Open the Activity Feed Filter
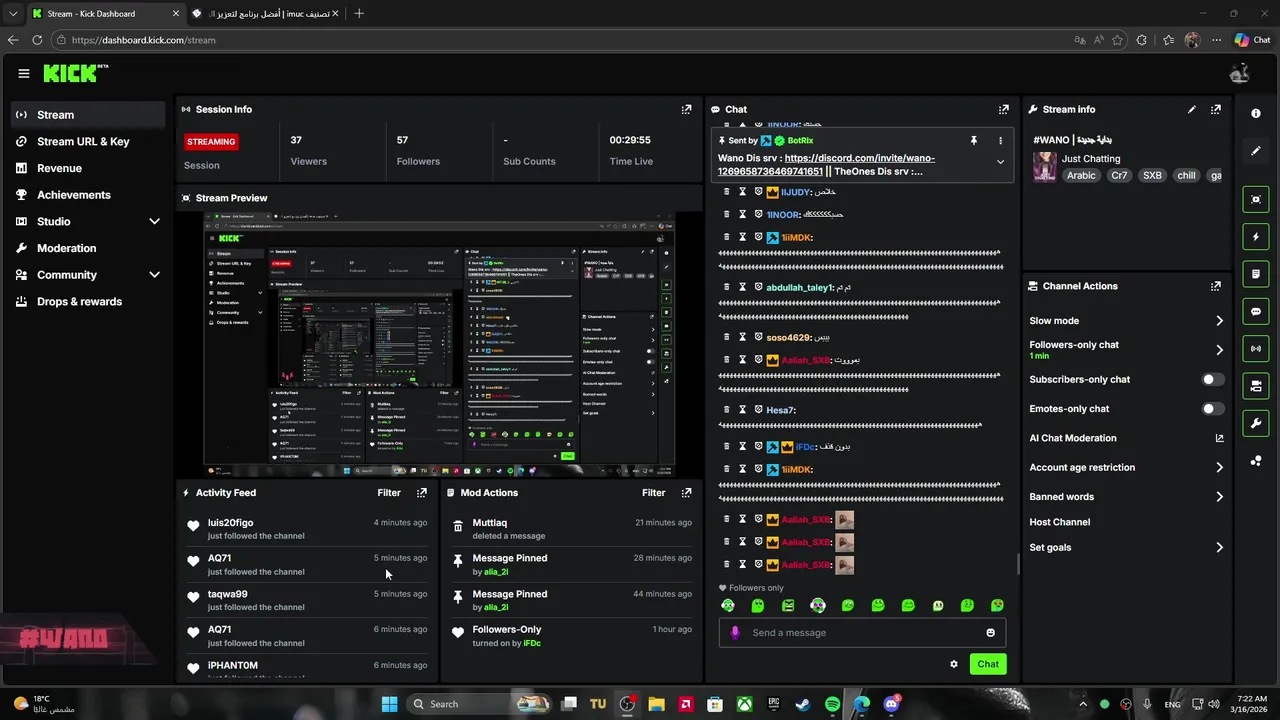1280x720 pixels. (x=389, y=492)
